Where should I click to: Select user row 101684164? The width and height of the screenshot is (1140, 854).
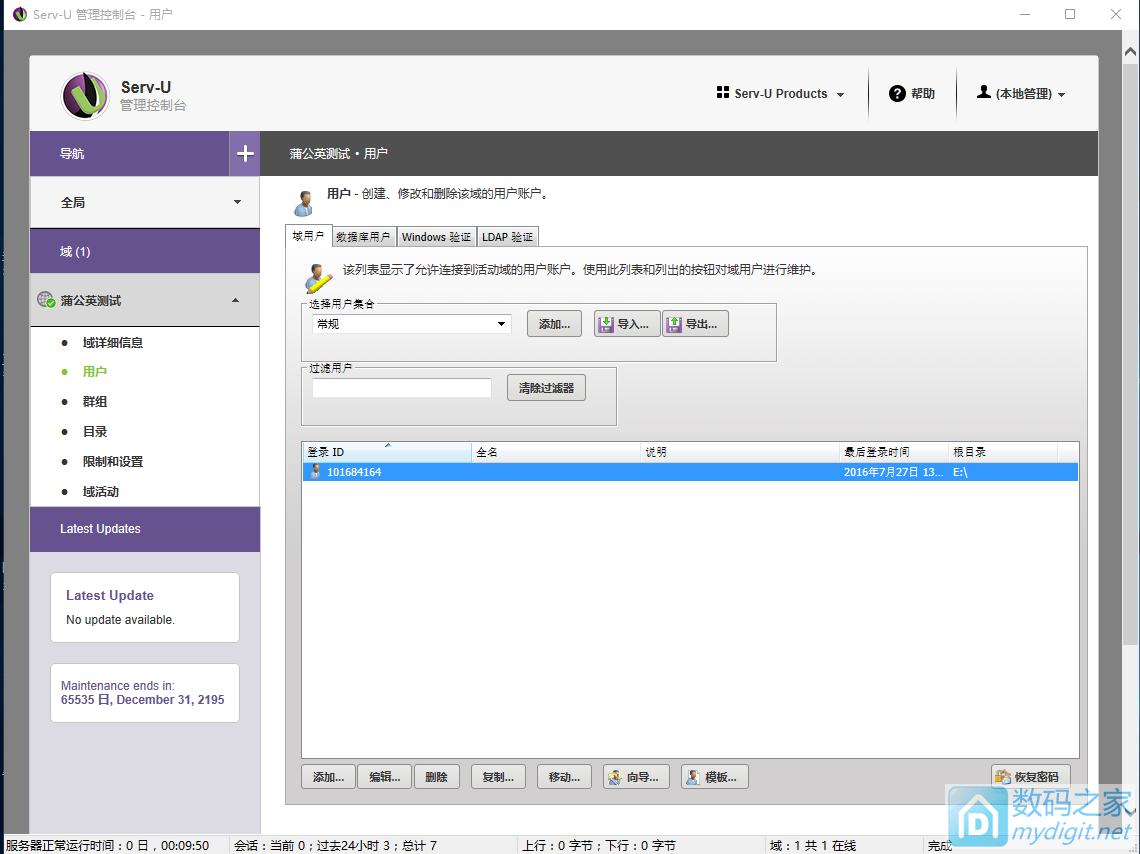click(690, 472)
